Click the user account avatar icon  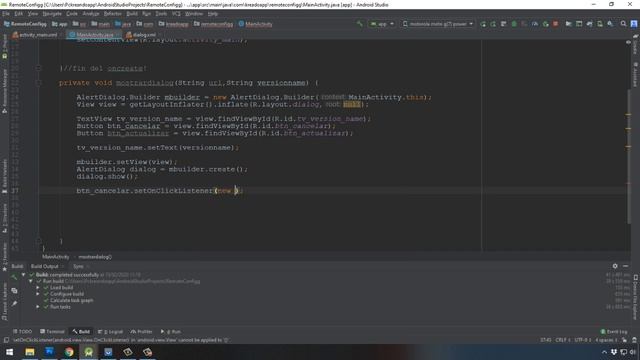coord(634,24)
